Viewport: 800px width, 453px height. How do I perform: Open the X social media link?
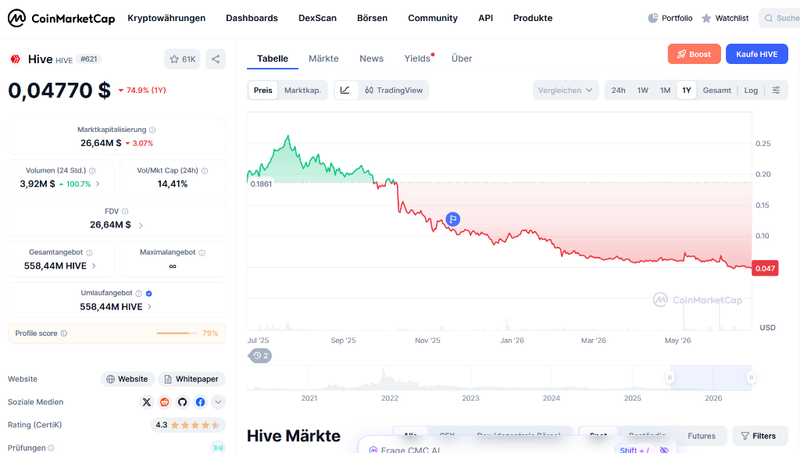click(x=146, y=402)
